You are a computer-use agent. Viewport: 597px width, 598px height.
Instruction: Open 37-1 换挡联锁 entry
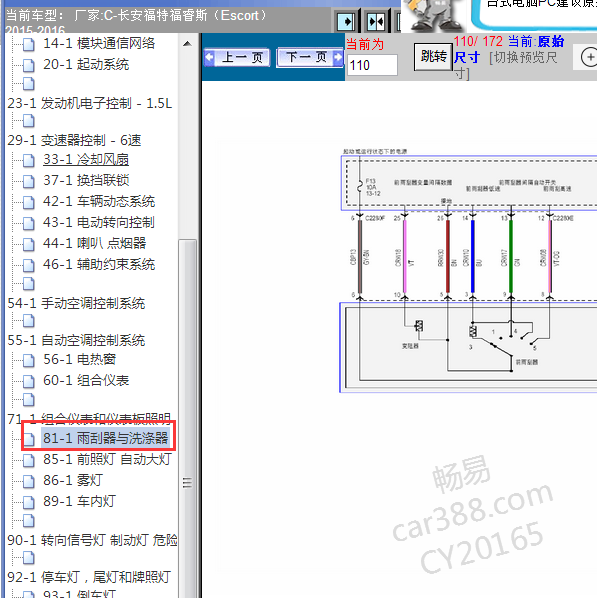click(x=86, y=180)
